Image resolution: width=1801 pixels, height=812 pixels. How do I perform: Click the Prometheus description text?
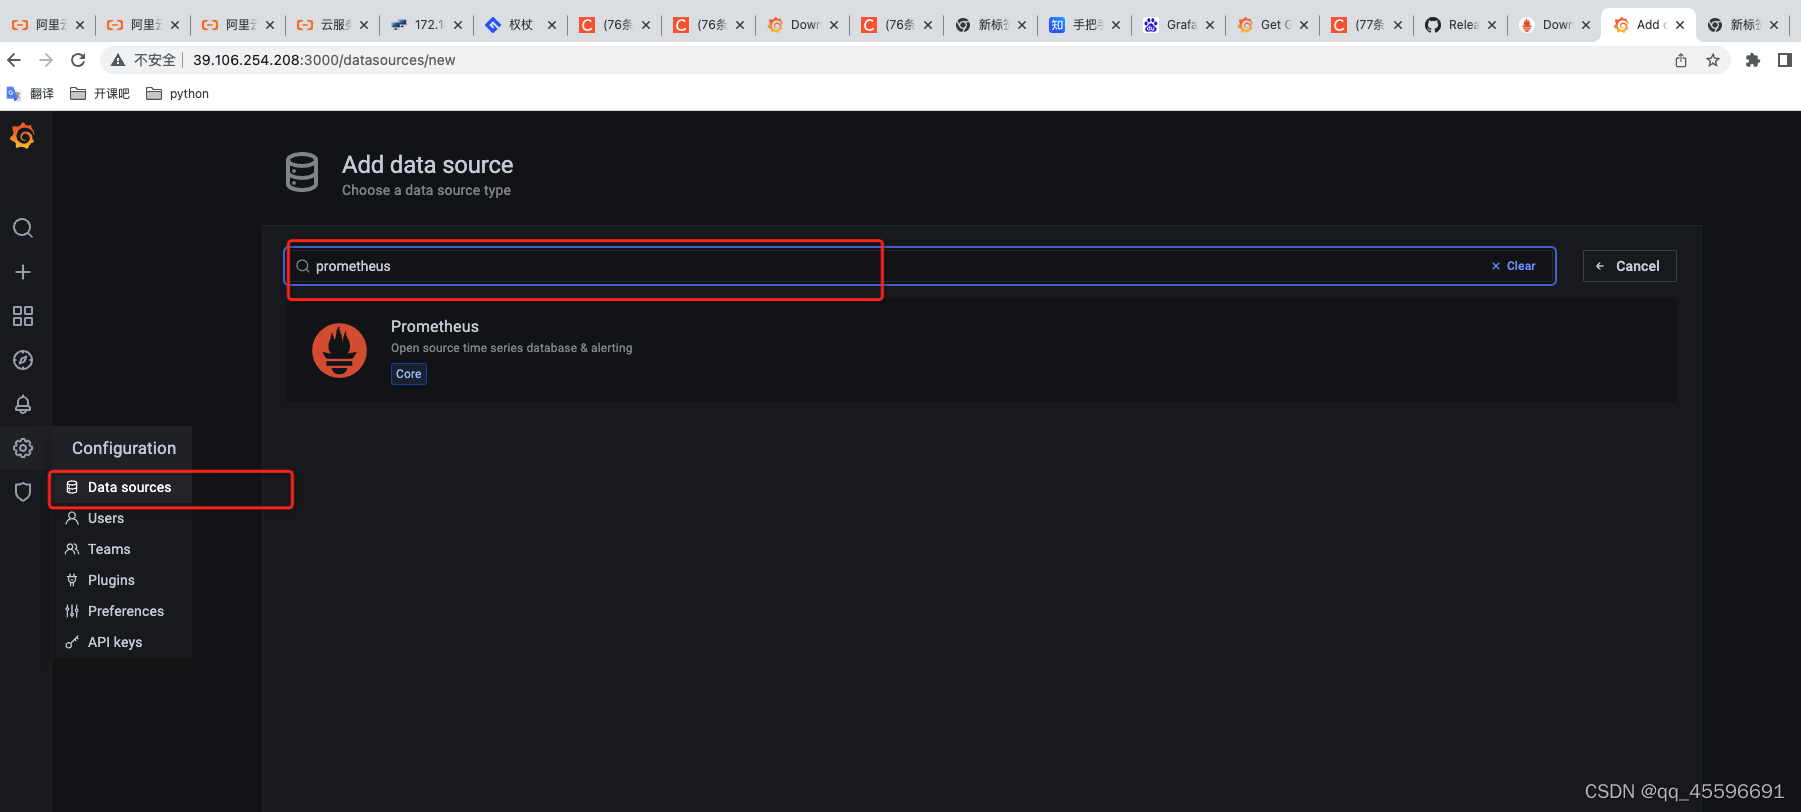coord(511,348)
